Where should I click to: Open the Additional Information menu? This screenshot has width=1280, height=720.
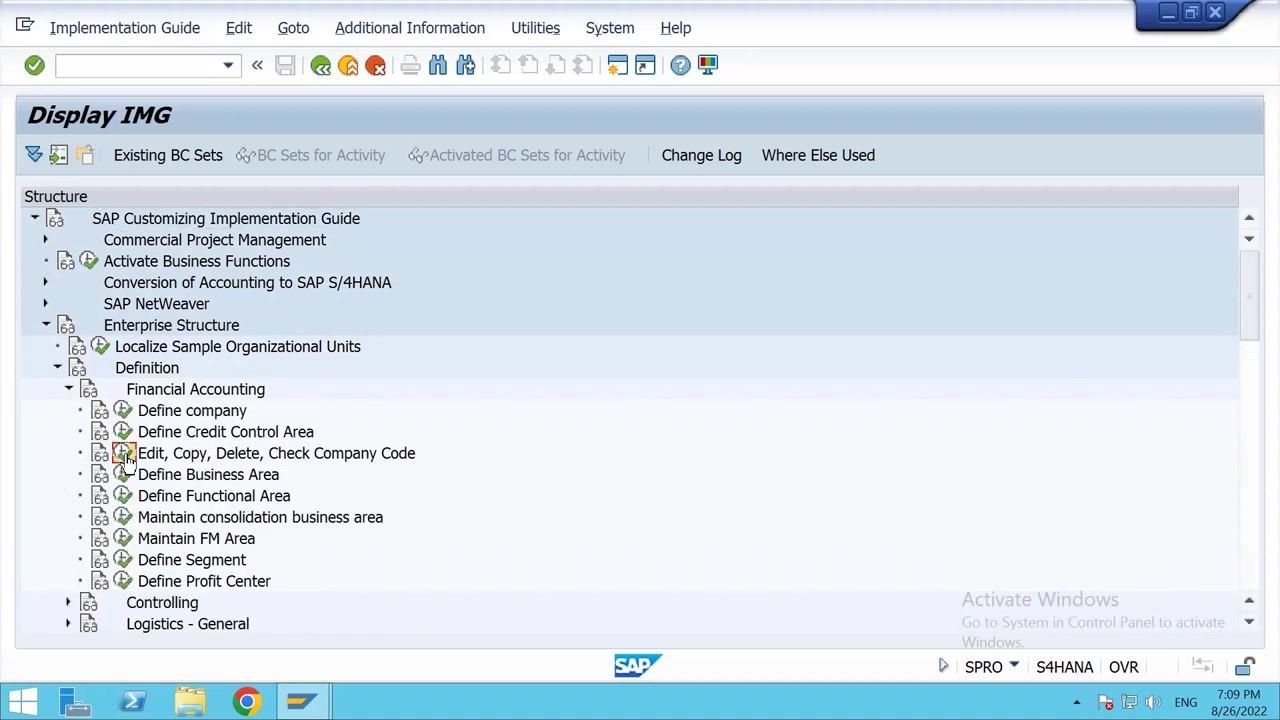coord(410,28)
